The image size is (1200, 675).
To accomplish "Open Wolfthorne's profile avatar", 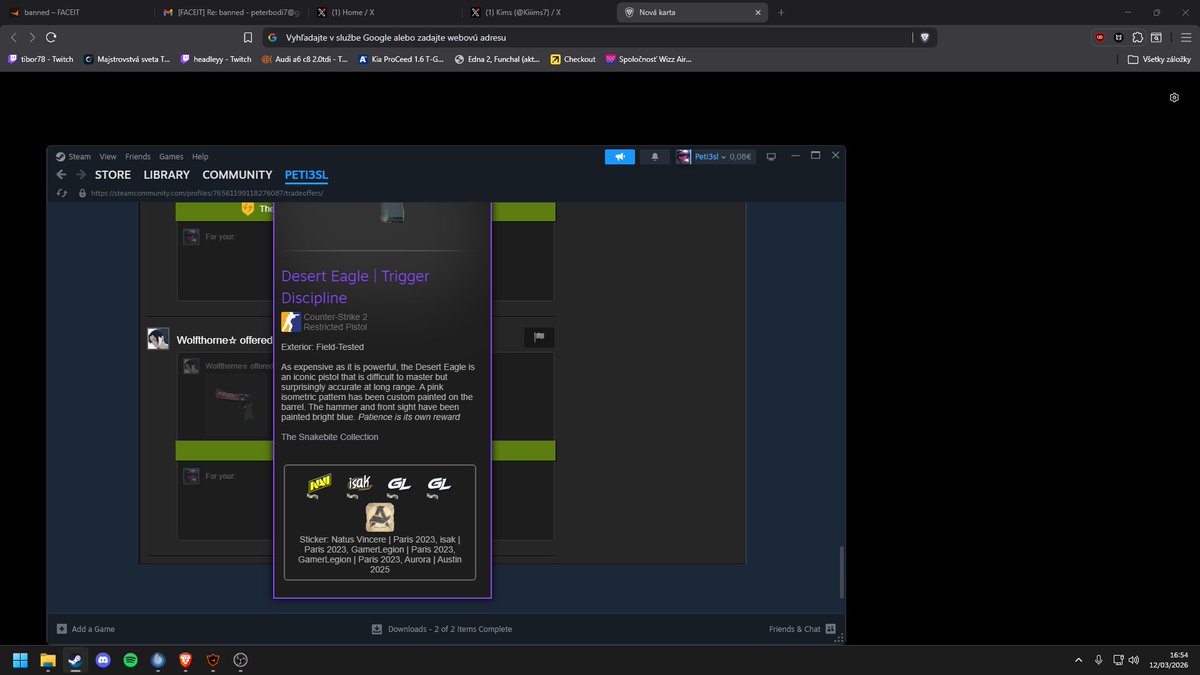I will tap(158, 338).
